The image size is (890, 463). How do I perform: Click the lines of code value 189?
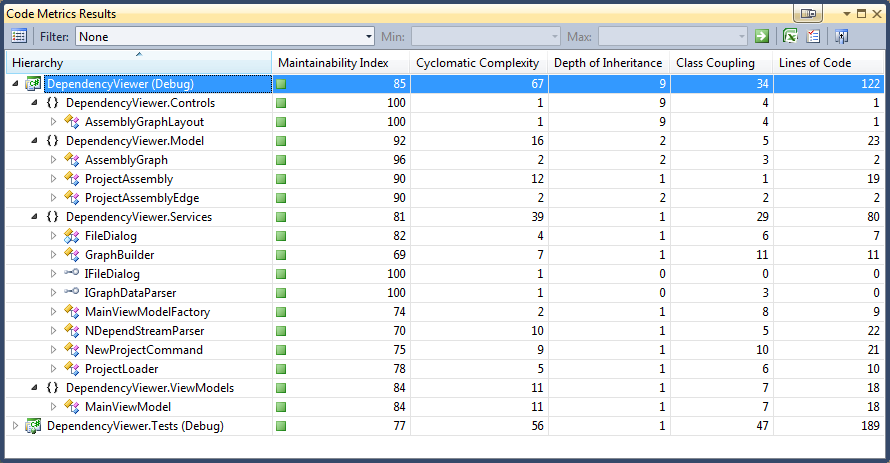[x=870, y=426]
